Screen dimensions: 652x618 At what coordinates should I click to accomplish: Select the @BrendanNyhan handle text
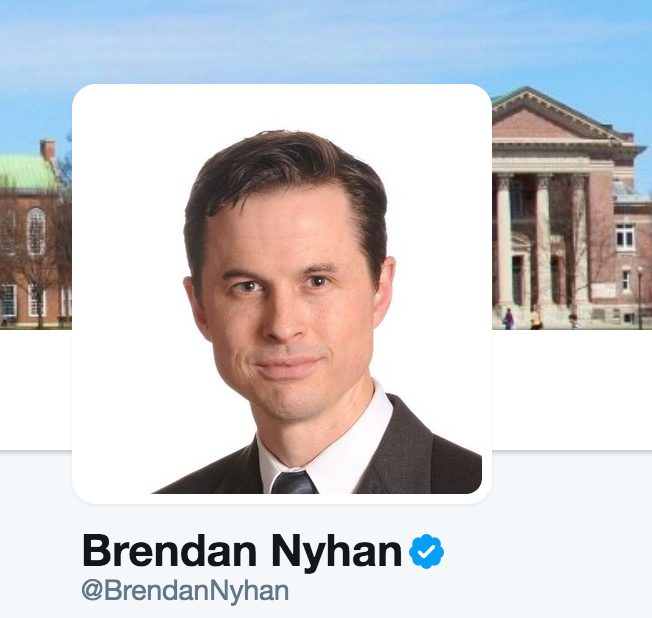coord(185,591)
